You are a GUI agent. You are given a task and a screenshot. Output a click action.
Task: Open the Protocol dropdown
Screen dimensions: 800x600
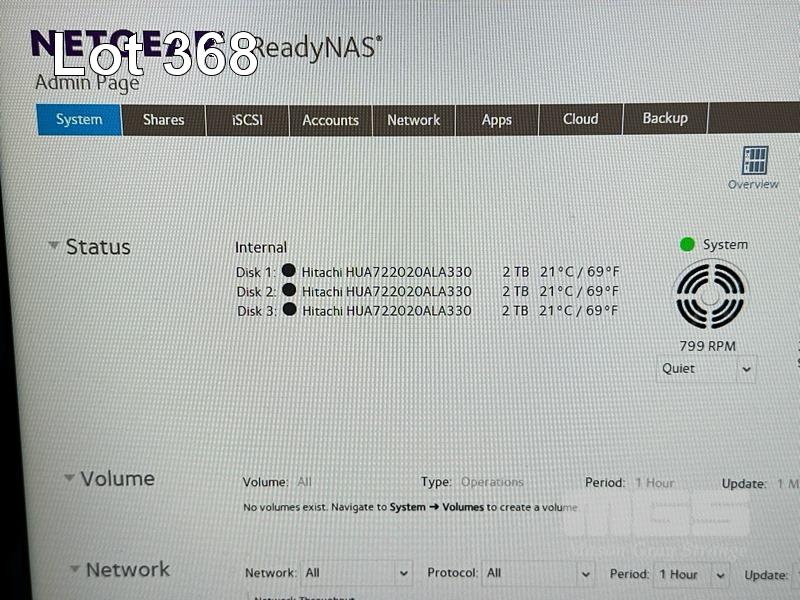pyautogui.click(x=537, y=573)
